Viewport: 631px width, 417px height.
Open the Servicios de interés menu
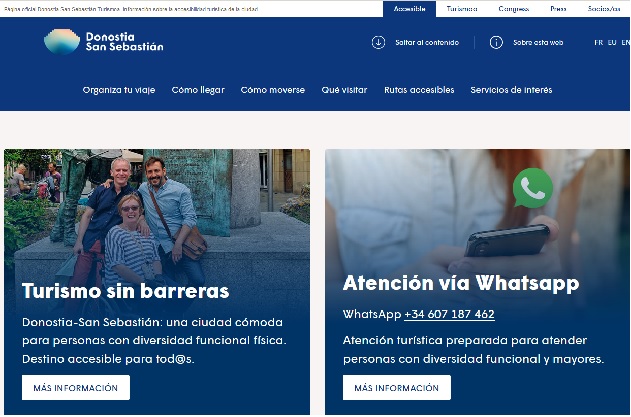tap(511, 90)
